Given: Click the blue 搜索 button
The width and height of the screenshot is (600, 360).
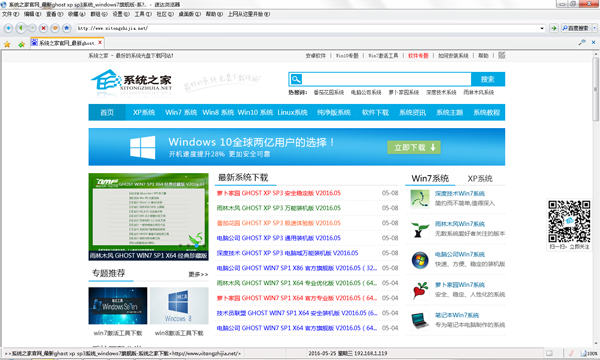Looking at the screenshot, I should point(488,79).
